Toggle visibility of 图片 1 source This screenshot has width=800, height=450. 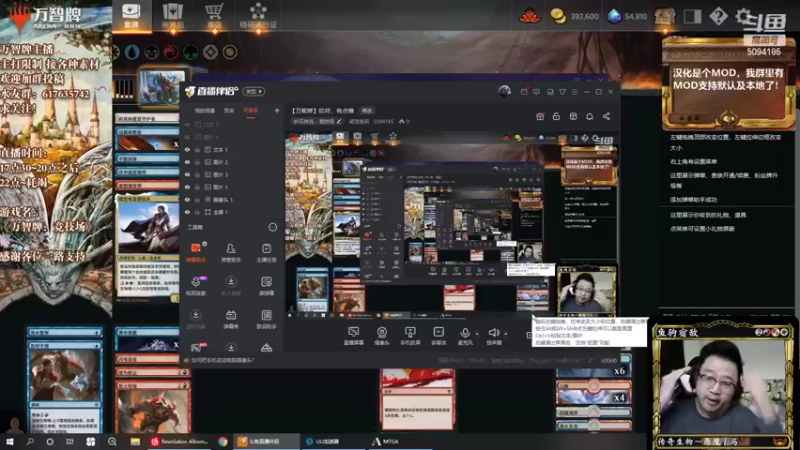187,187
